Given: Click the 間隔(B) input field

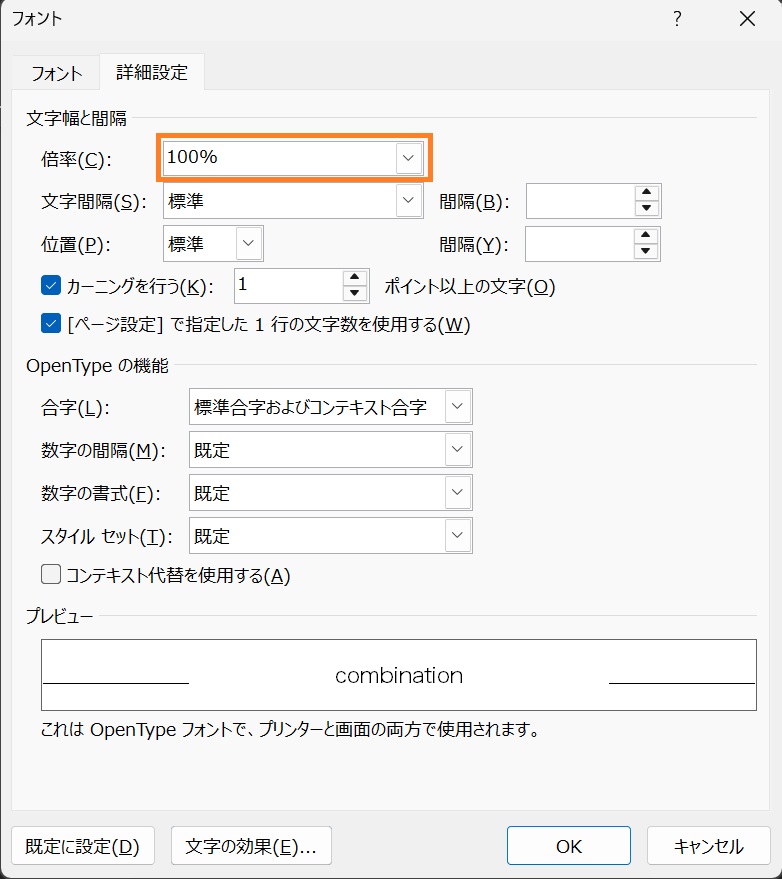Looking at the screenshot, I should pyautogui.click(x=580, y=201).
